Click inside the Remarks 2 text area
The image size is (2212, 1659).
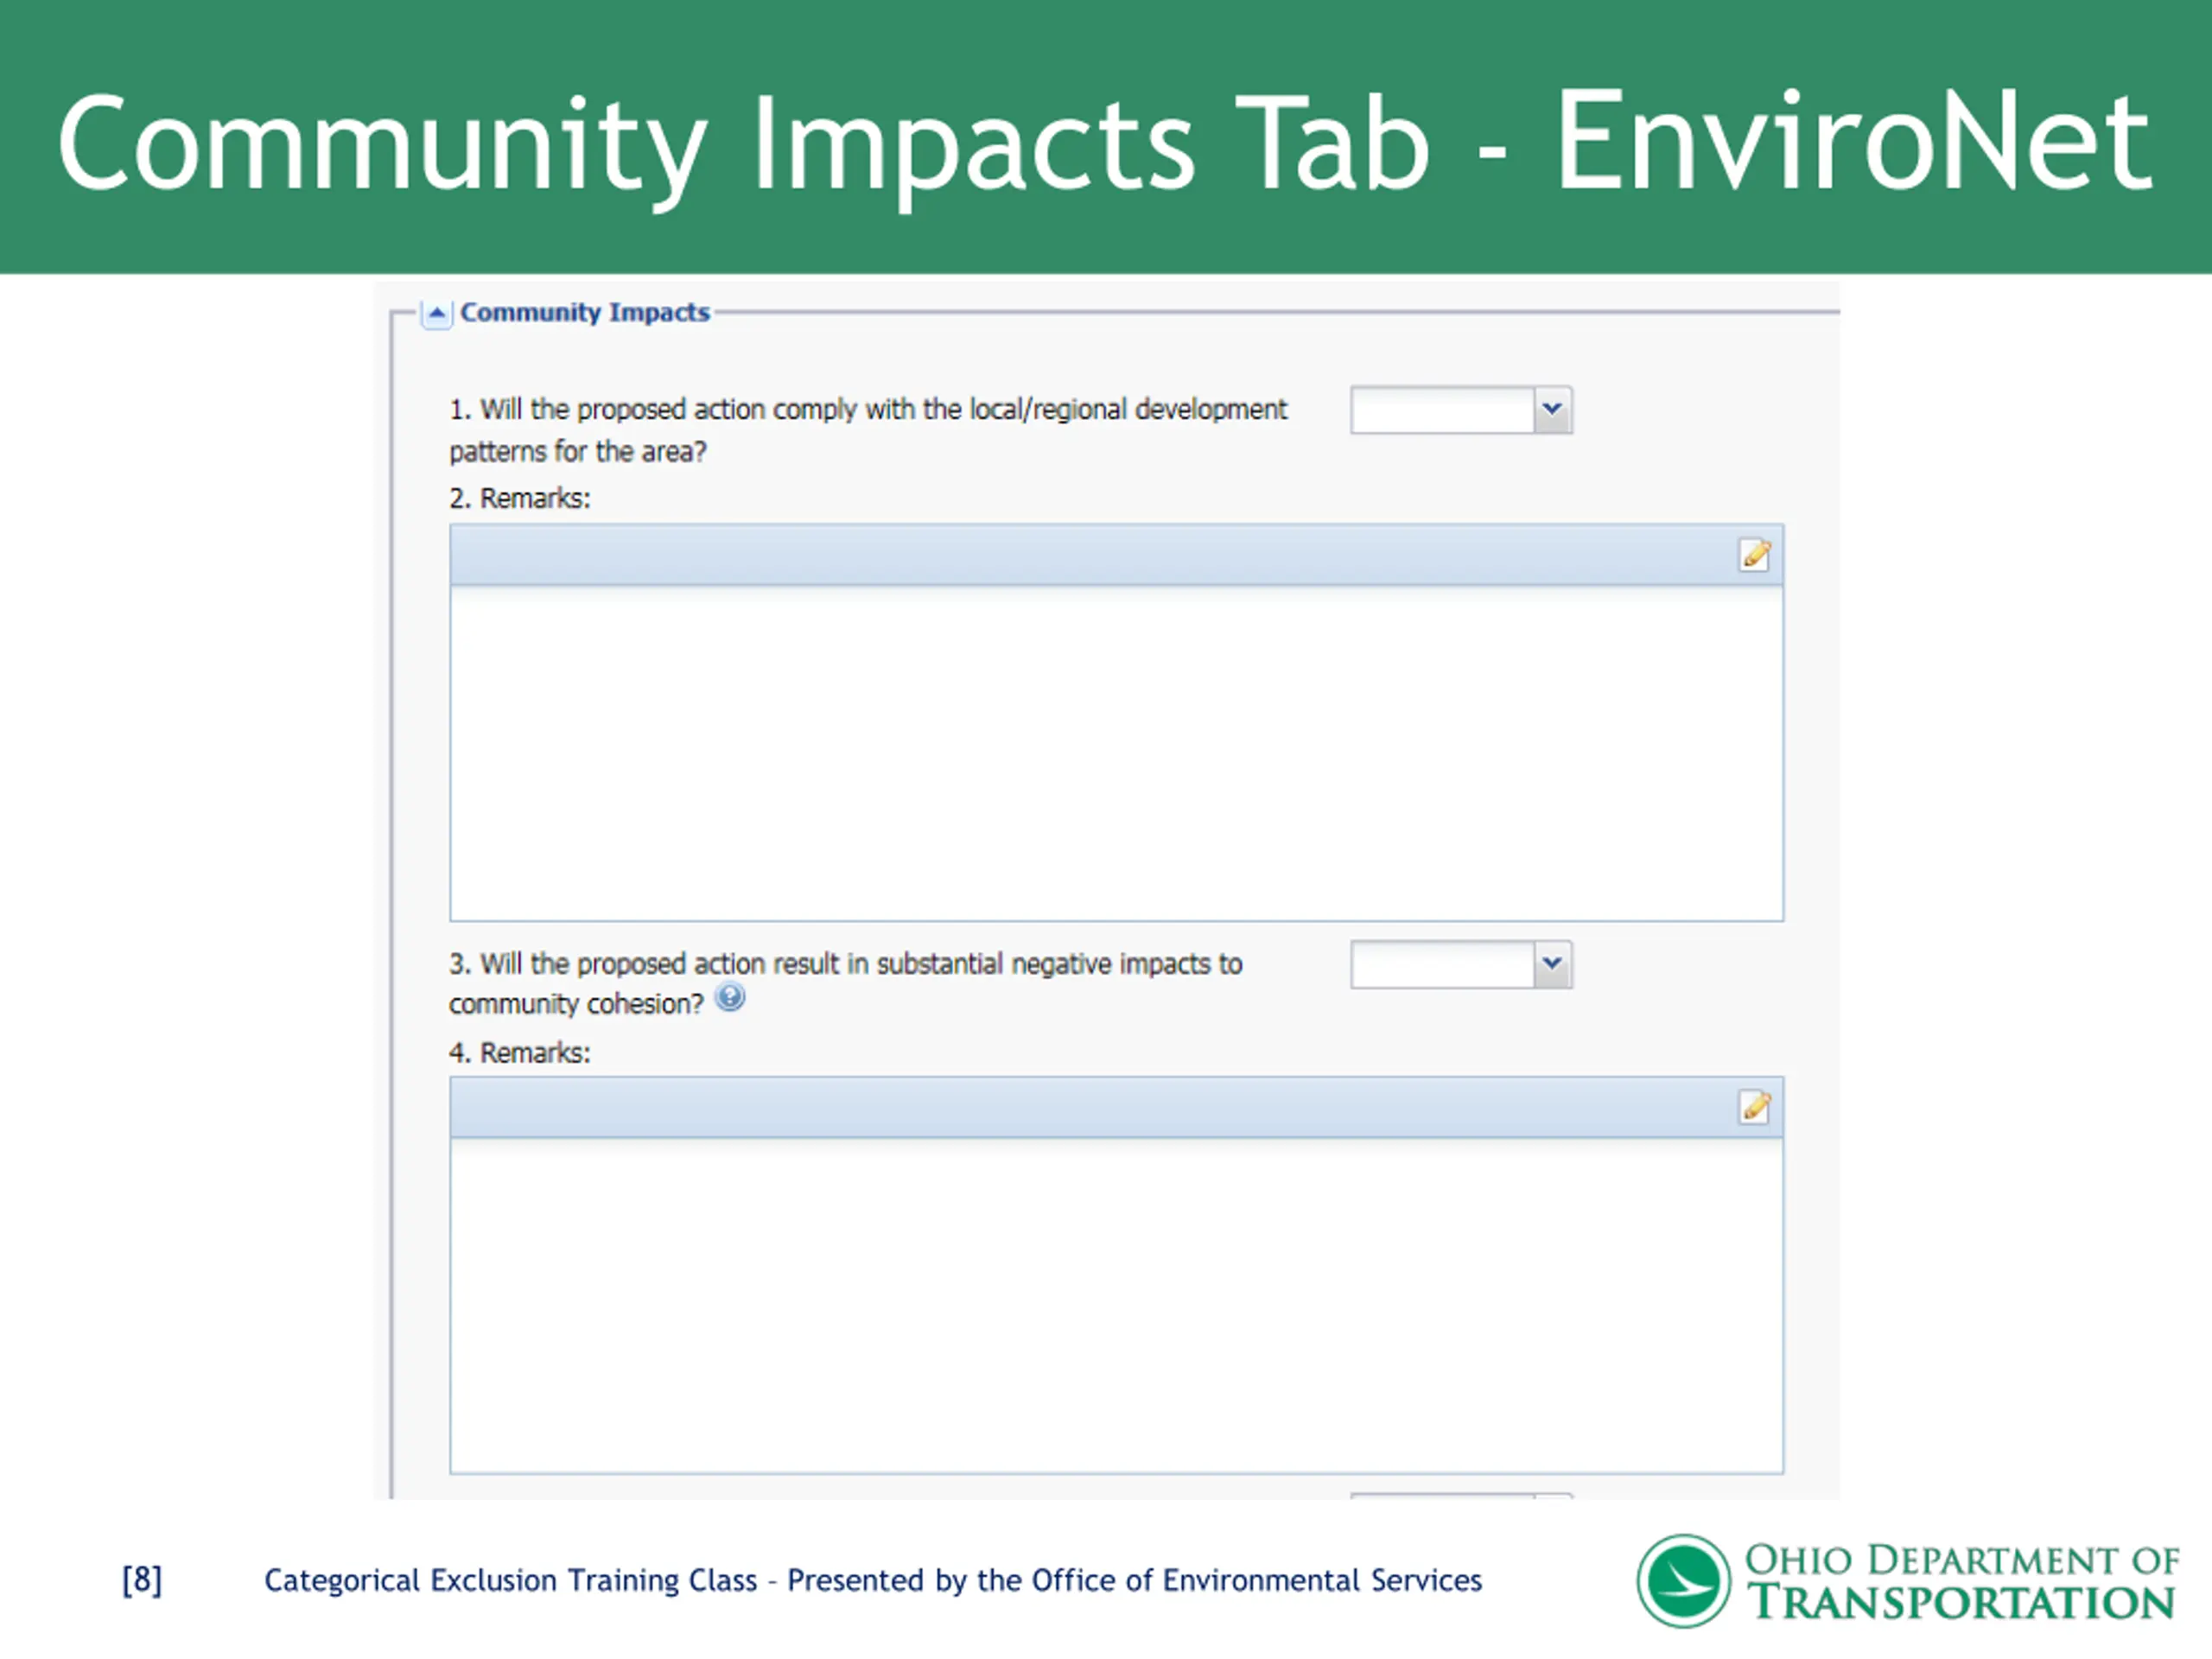coord(1115,752)
